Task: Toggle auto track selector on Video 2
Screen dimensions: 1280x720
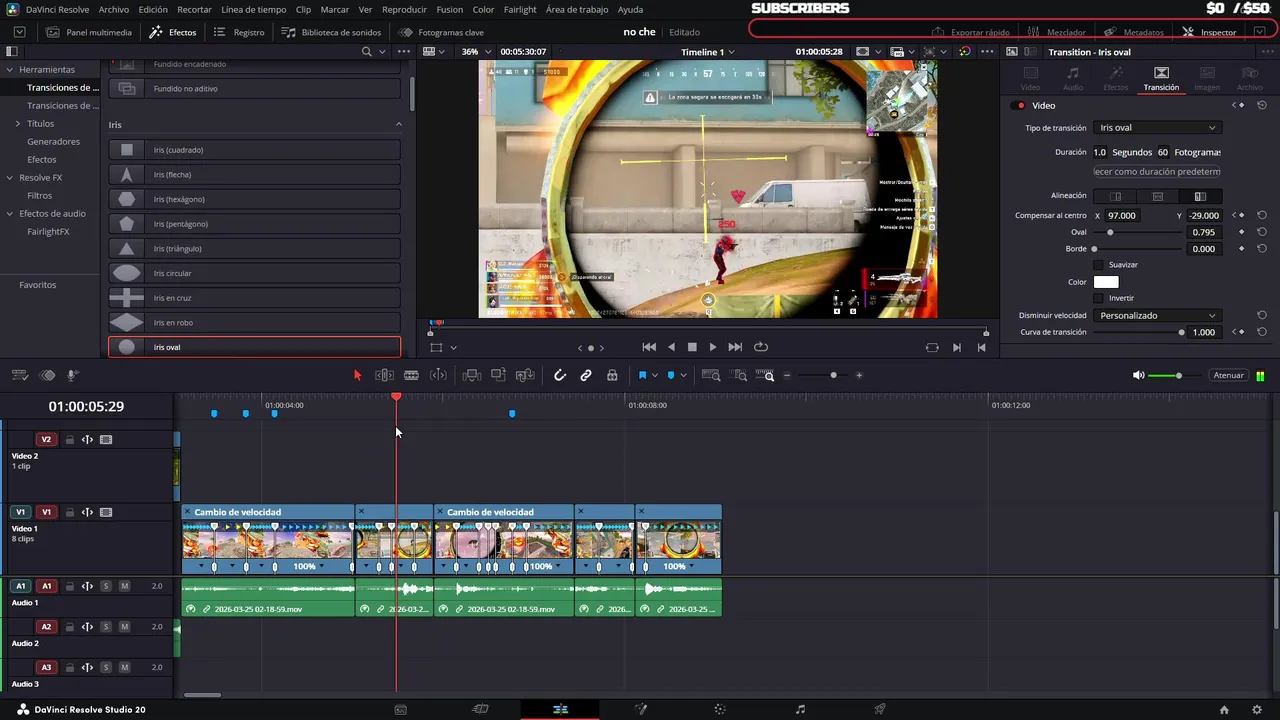Action: pos(87,439)
